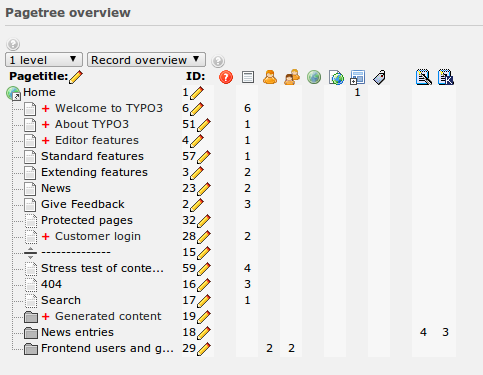Click the Home page globe icon

13,93
